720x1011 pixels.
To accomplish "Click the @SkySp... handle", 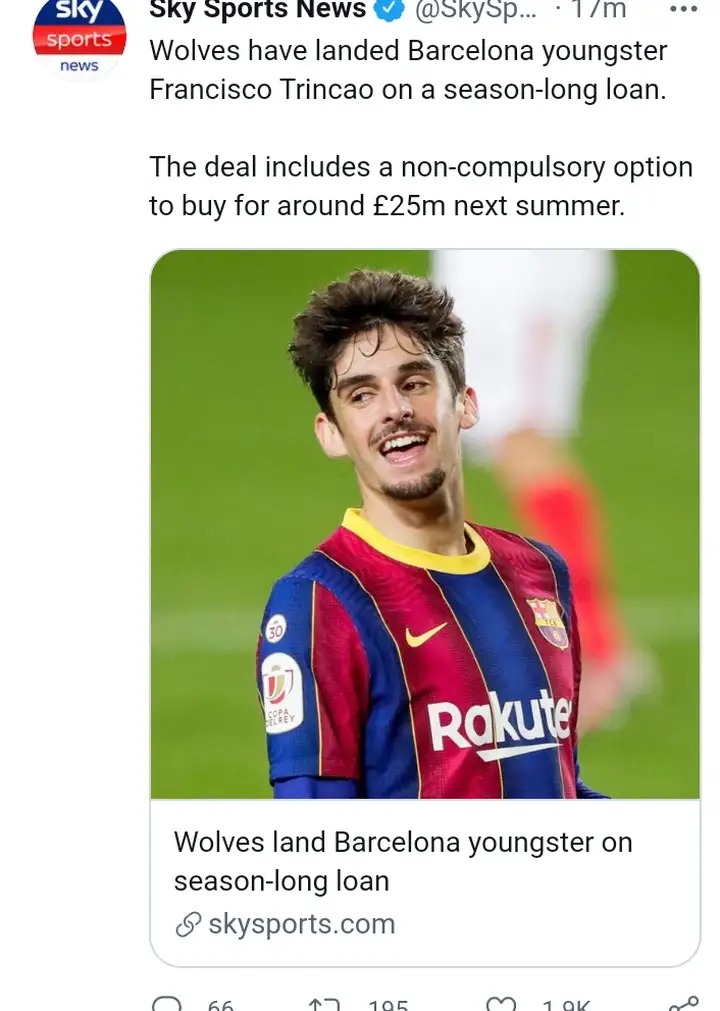I will click(476, 10).
